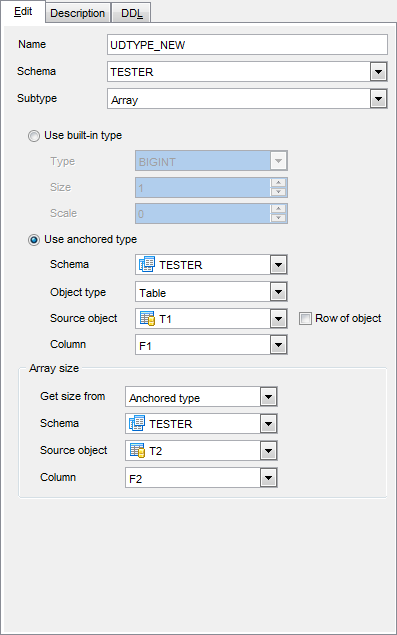Click the schema icon in Array size Schema

click(137, 423)
